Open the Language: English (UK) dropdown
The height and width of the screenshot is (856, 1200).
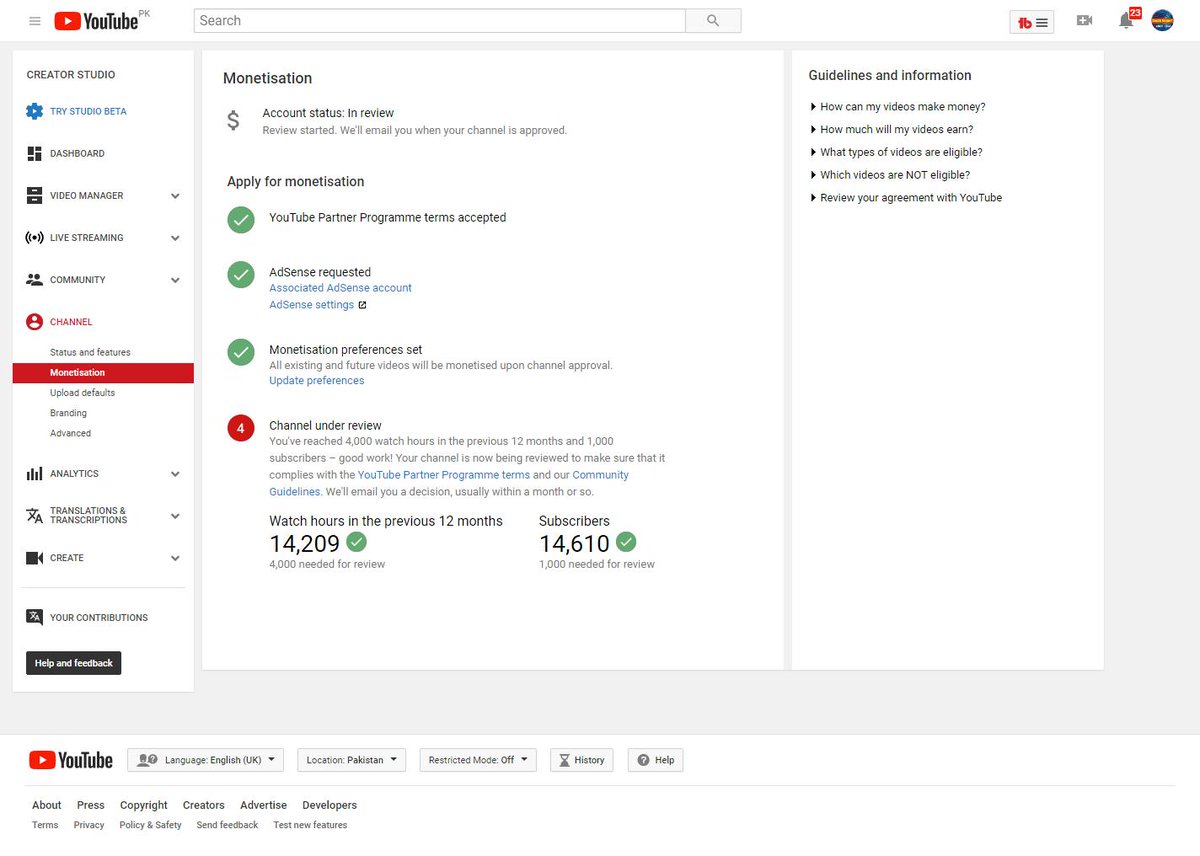206,760
